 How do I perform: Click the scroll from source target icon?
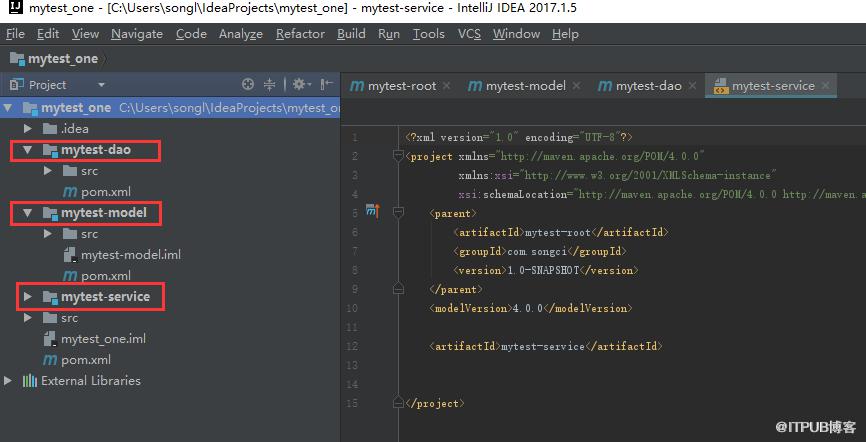click(x=248, y=85)
